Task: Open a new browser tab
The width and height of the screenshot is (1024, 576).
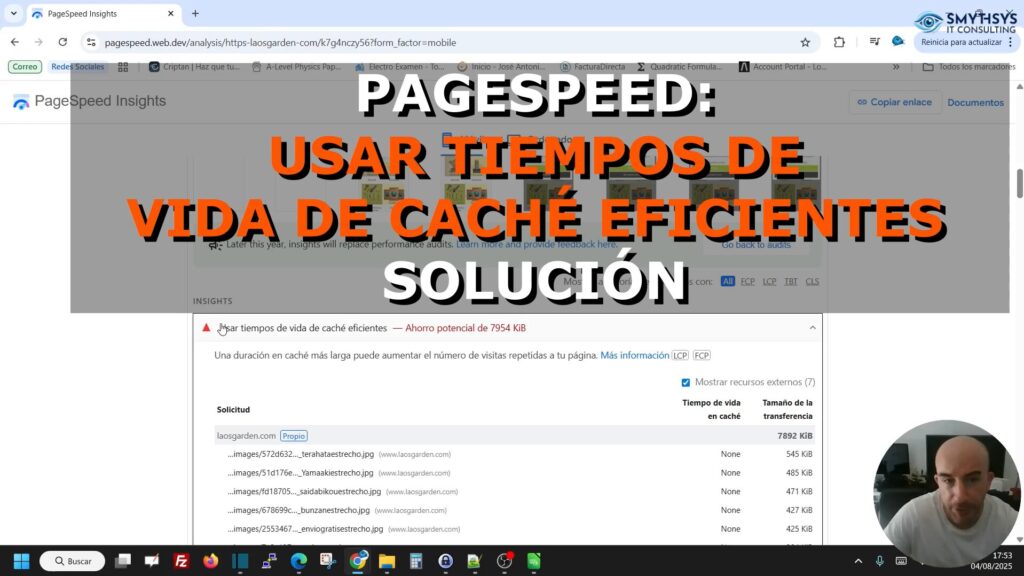Action: point(195,13)
